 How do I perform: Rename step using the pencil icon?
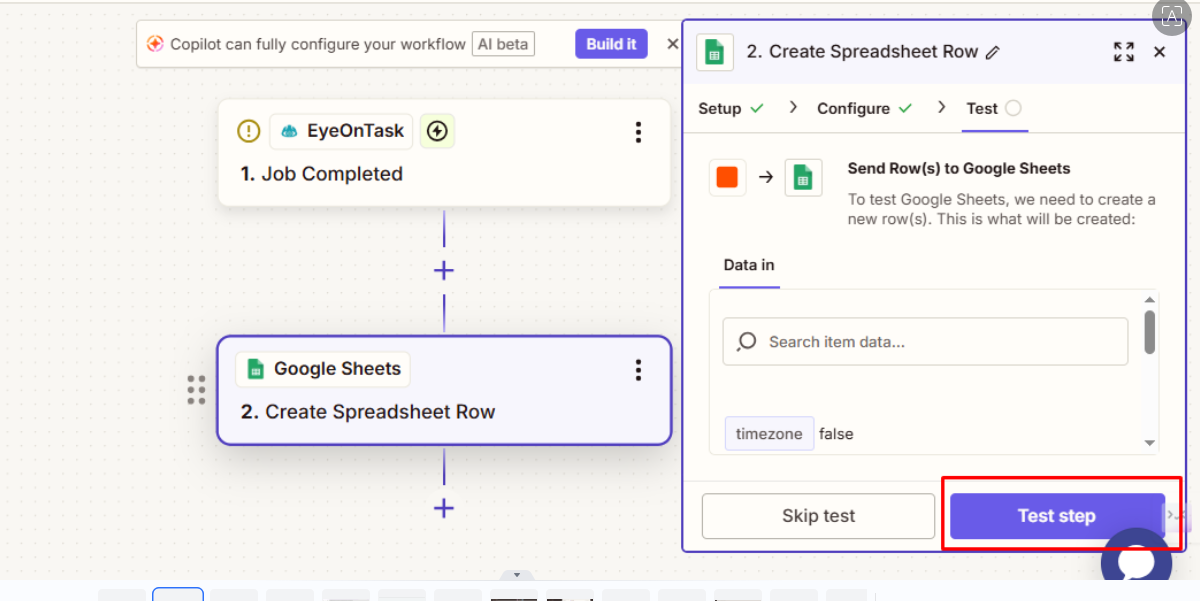click(x=992, y=53)
